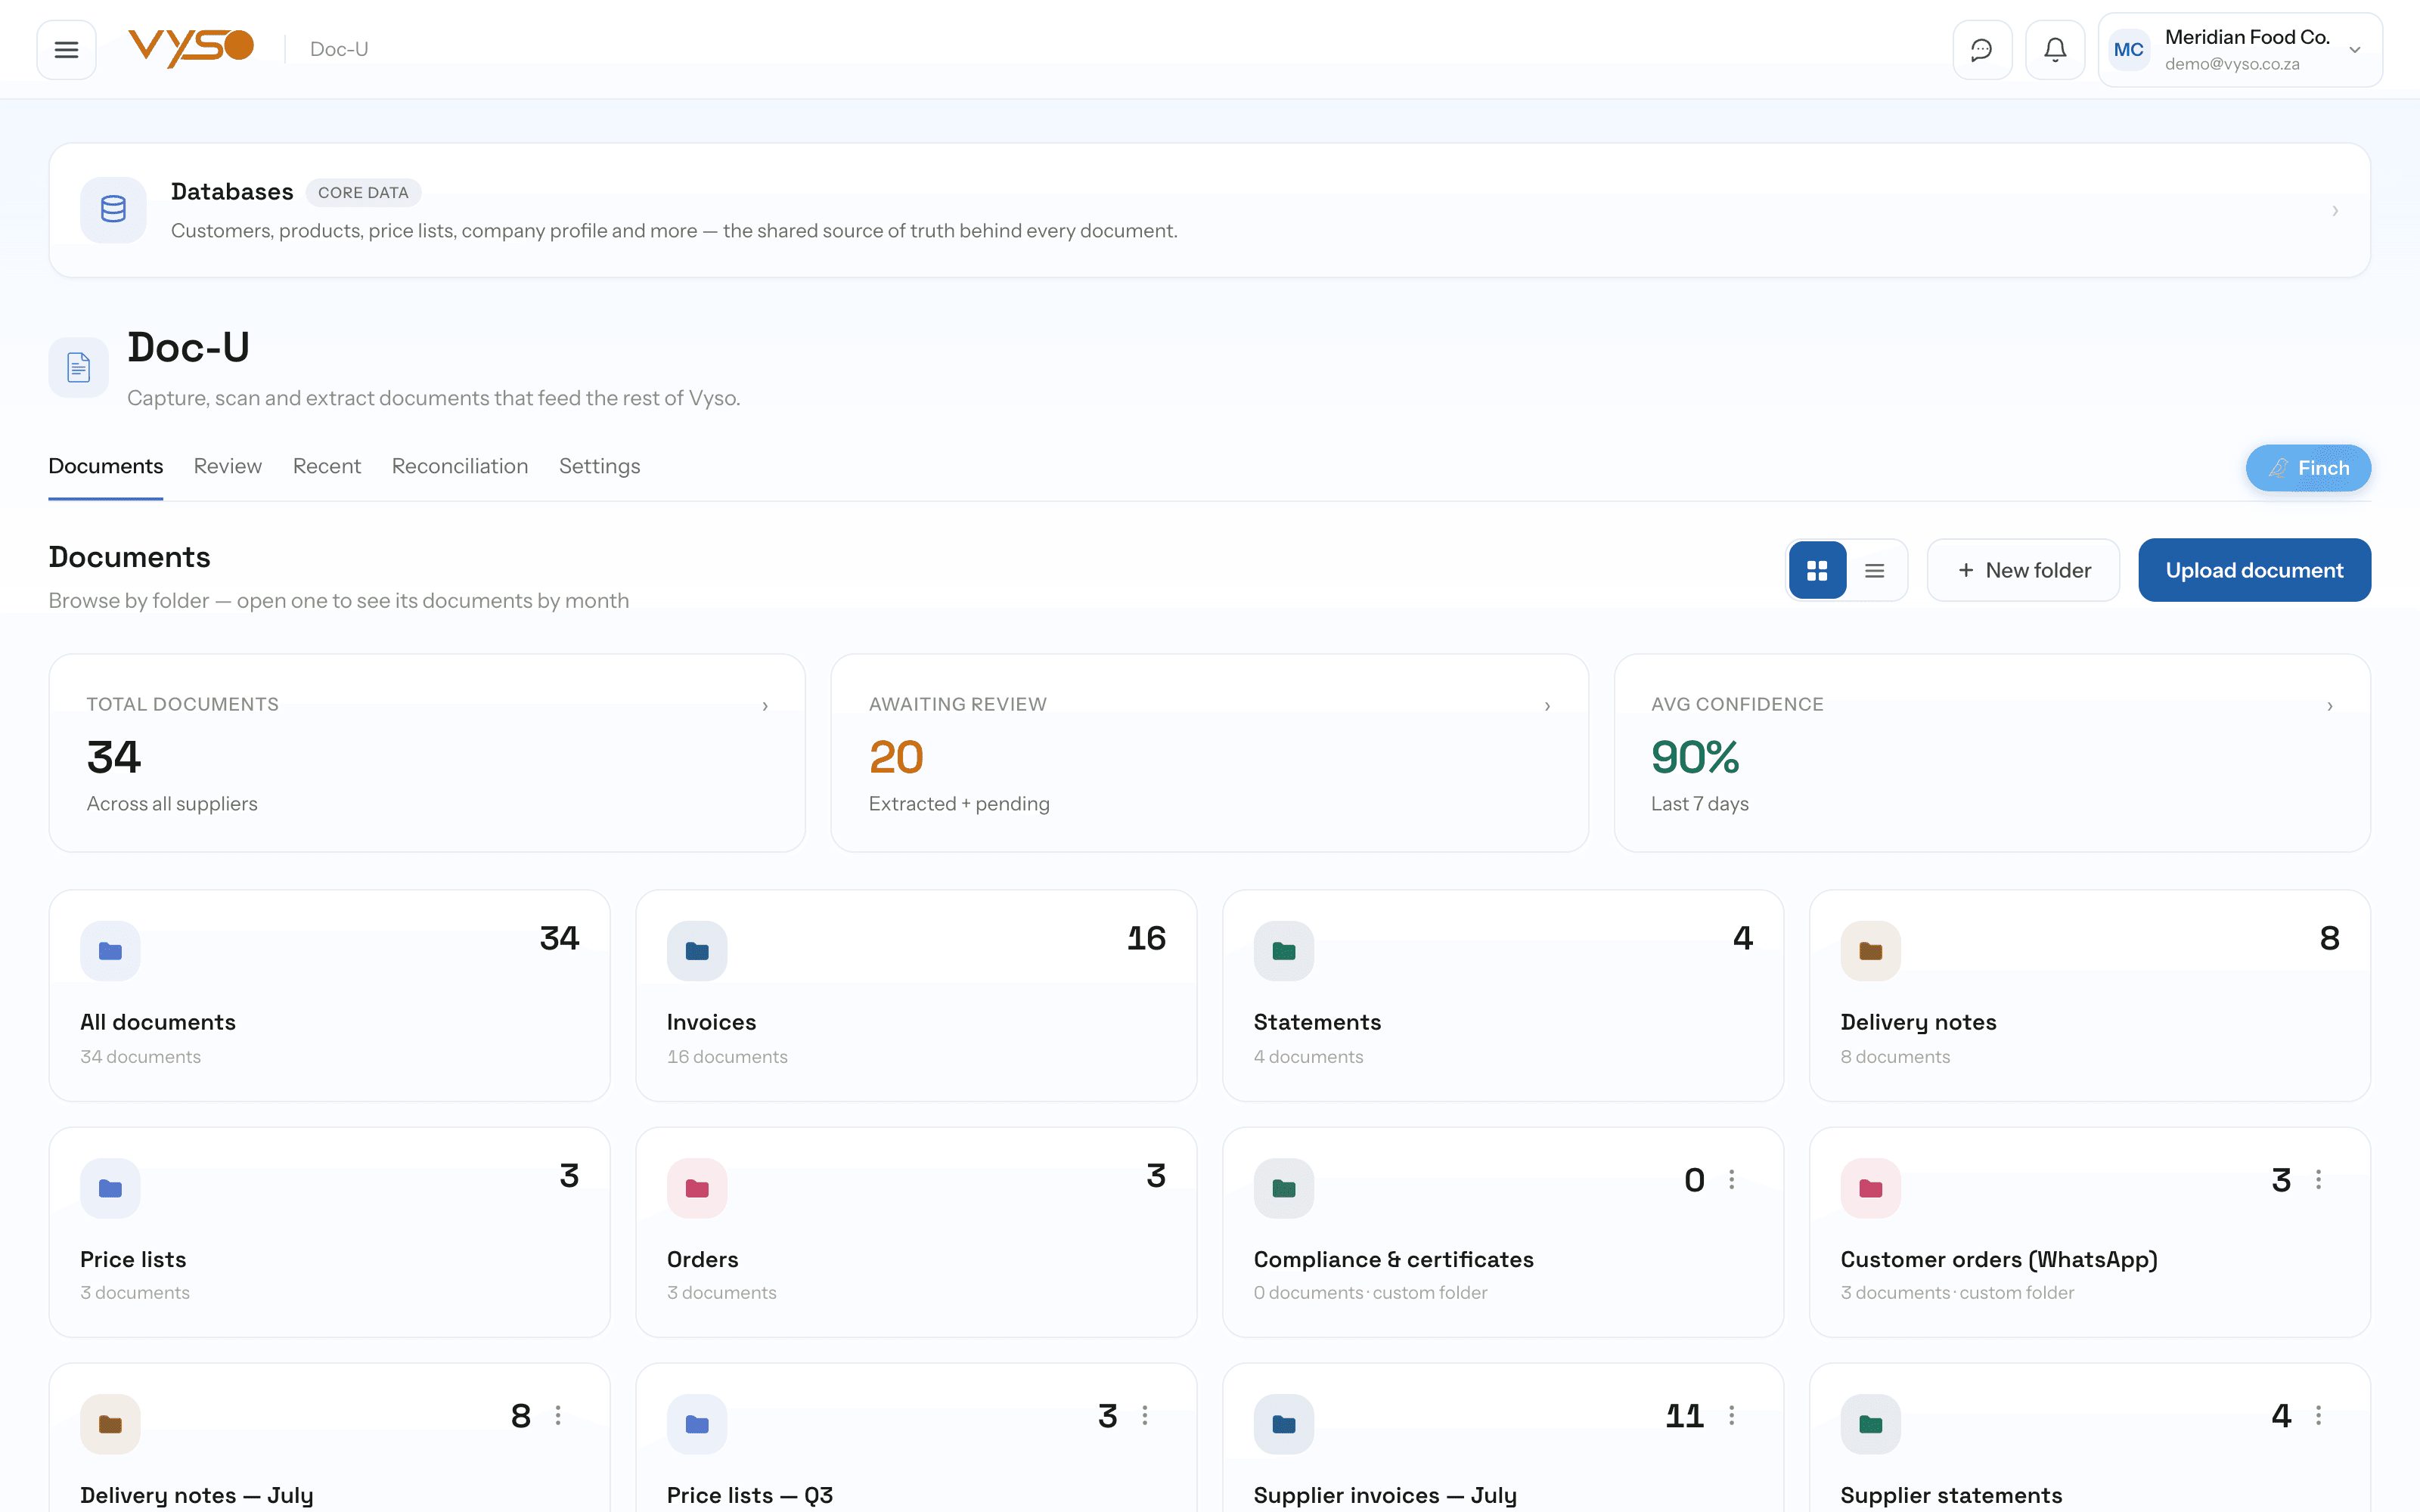
Task: Open the Delivery notes folder icon
Action: coord(1870,951)
